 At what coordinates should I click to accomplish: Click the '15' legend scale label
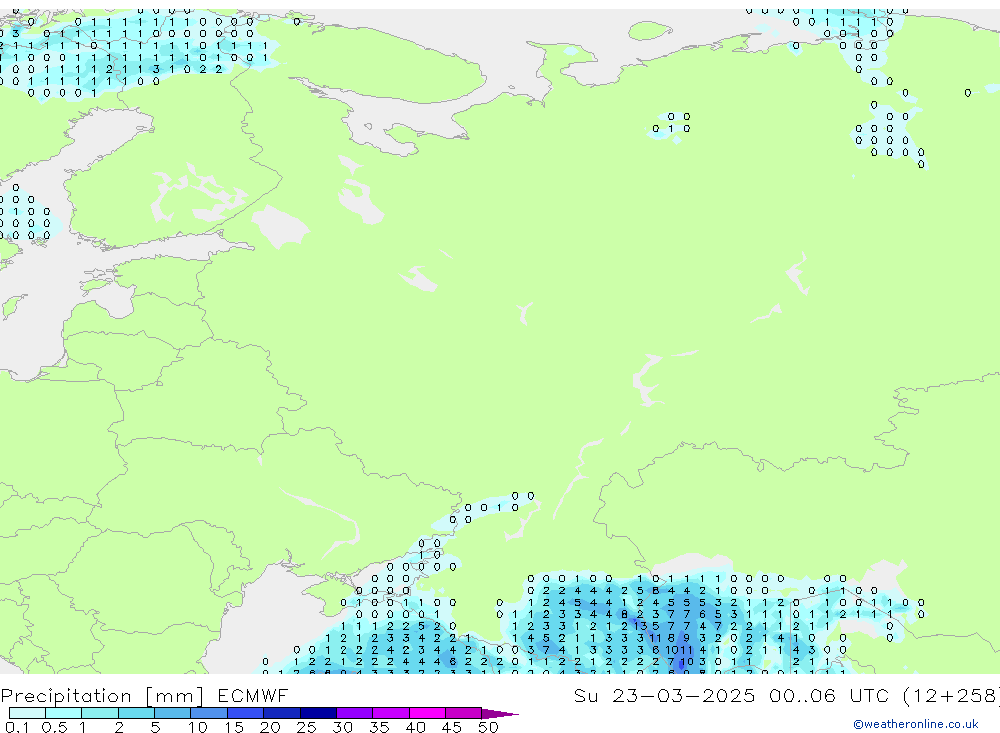[x=234, y=727]
